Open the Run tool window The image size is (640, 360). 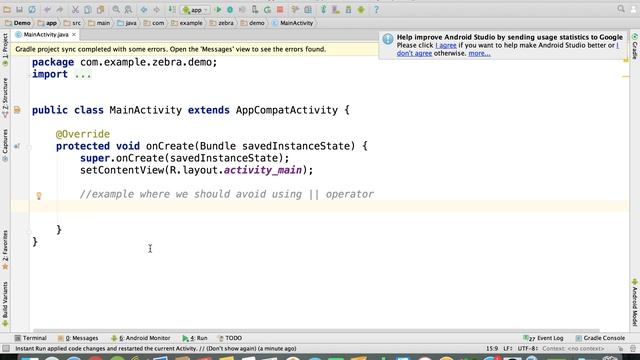pyautogui.click(x=195, y=338)
